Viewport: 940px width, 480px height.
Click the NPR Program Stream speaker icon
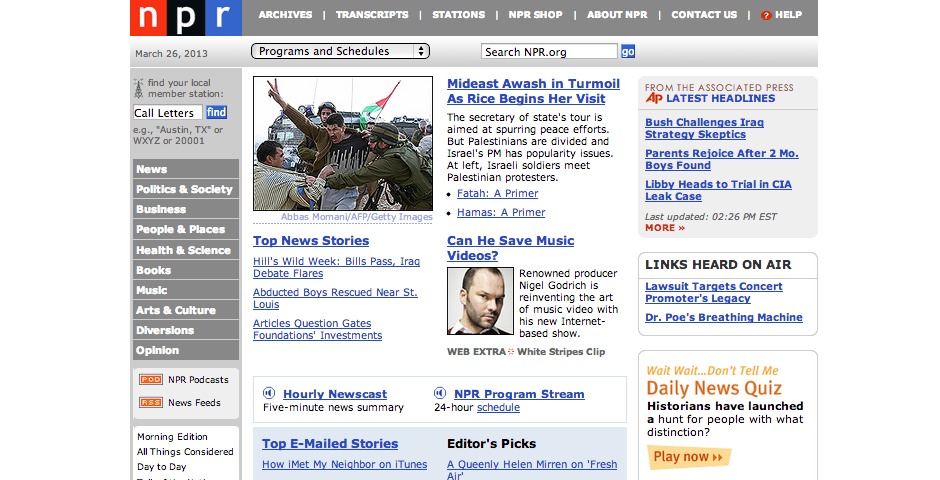440,393
